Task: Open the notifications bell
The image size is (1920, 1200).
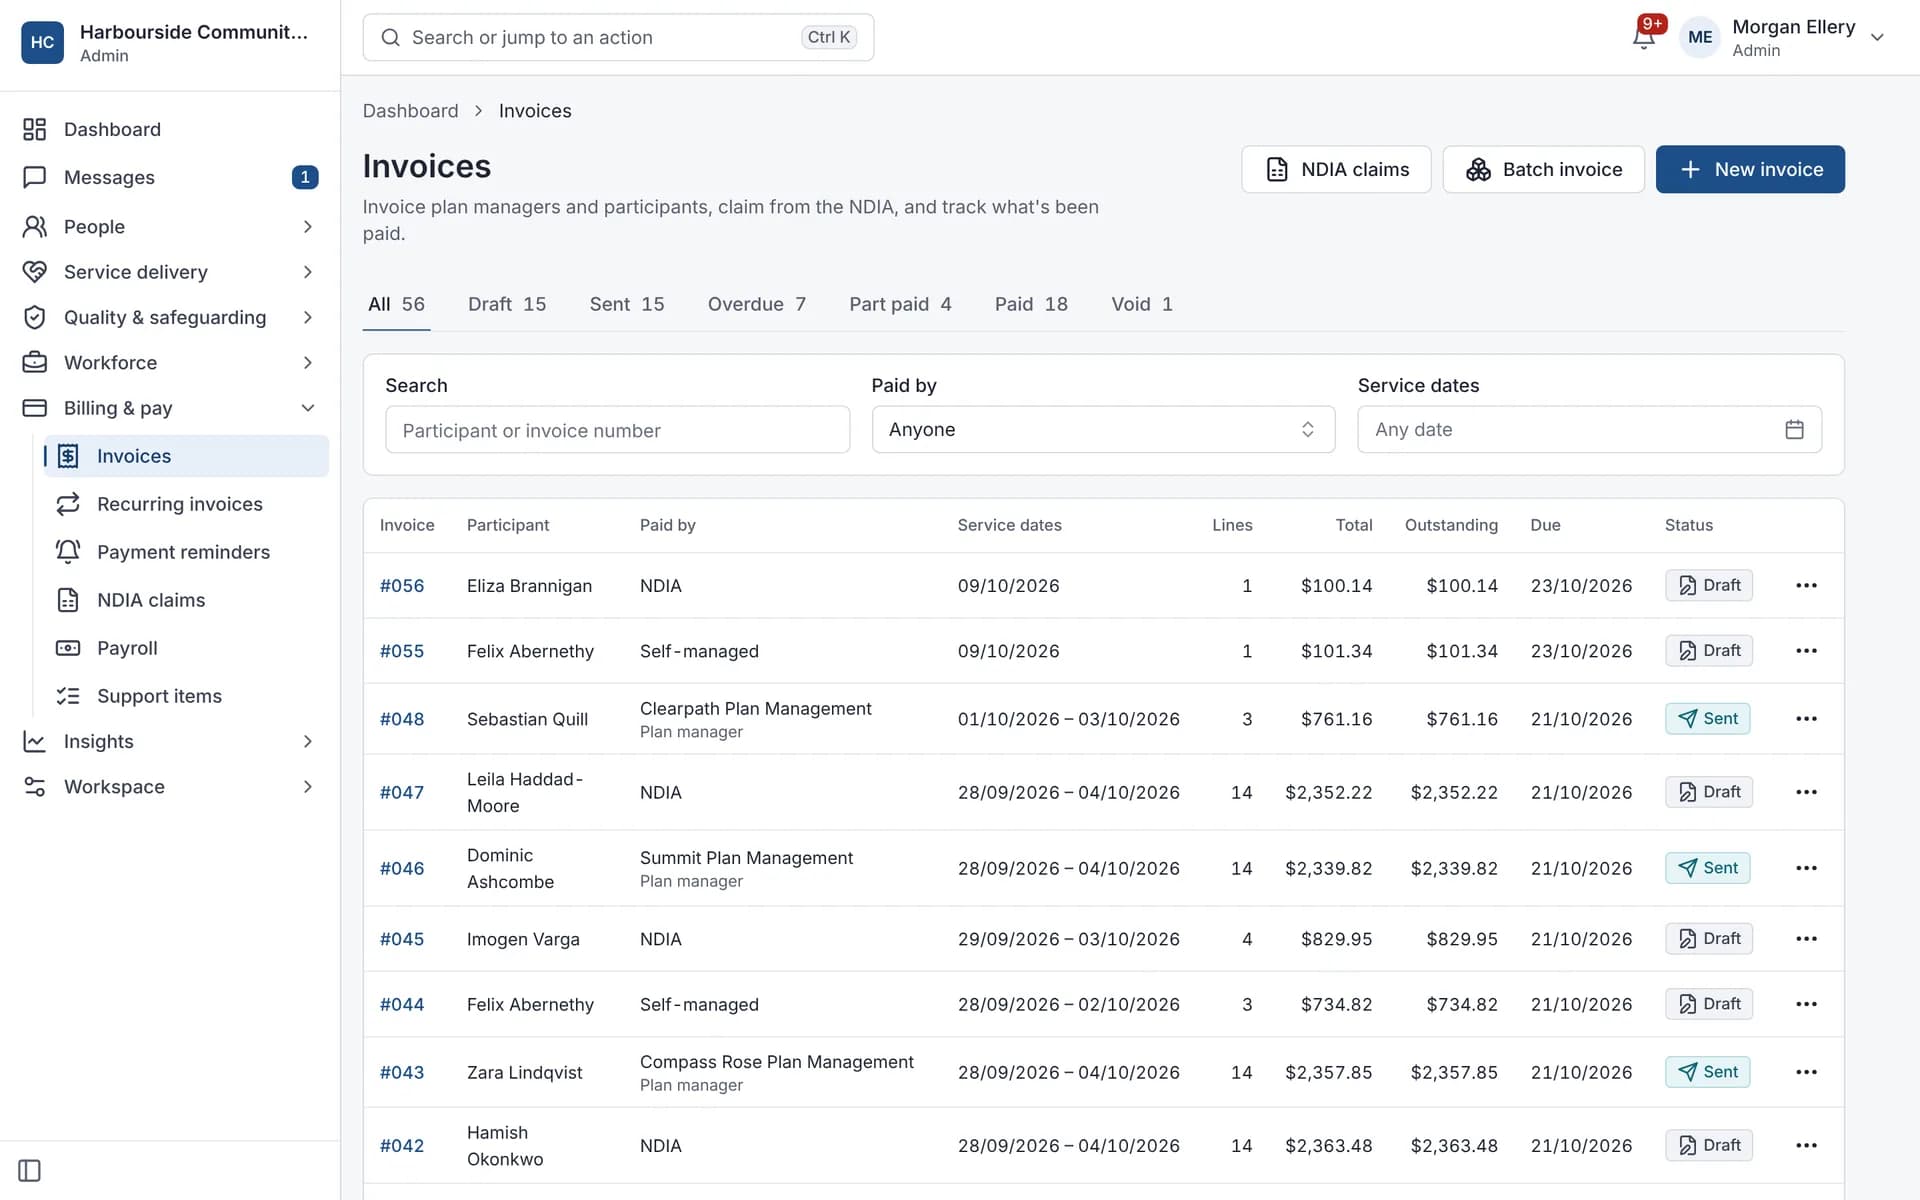Action: click(1643, 37)
